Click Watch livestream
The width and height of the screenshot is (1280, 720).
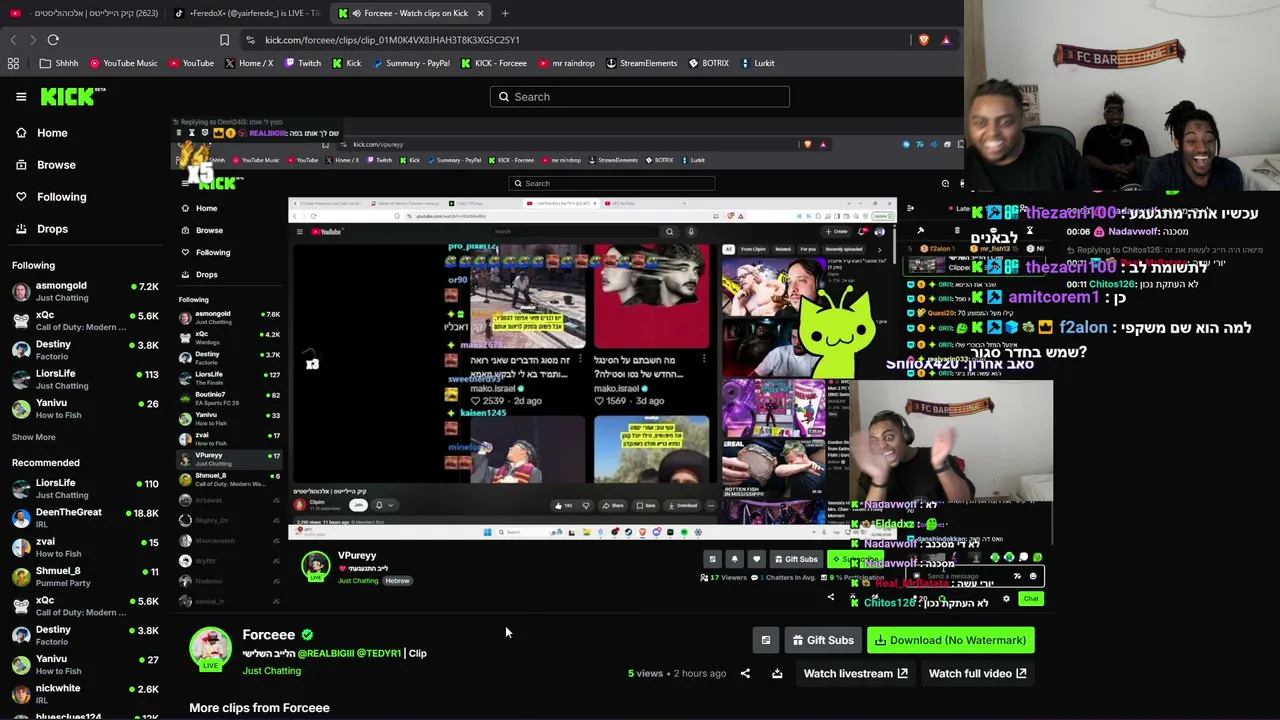[855, 674]
